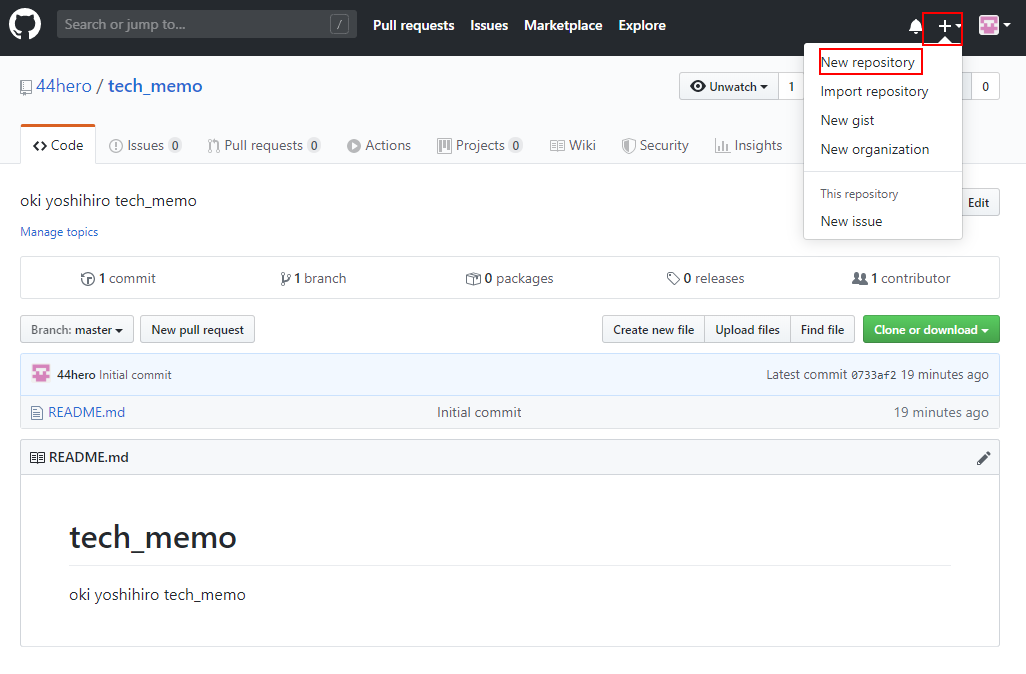Screen dimensions: 1026x674
Task: View the 1 commit history
Action: [x=118, y=278]
